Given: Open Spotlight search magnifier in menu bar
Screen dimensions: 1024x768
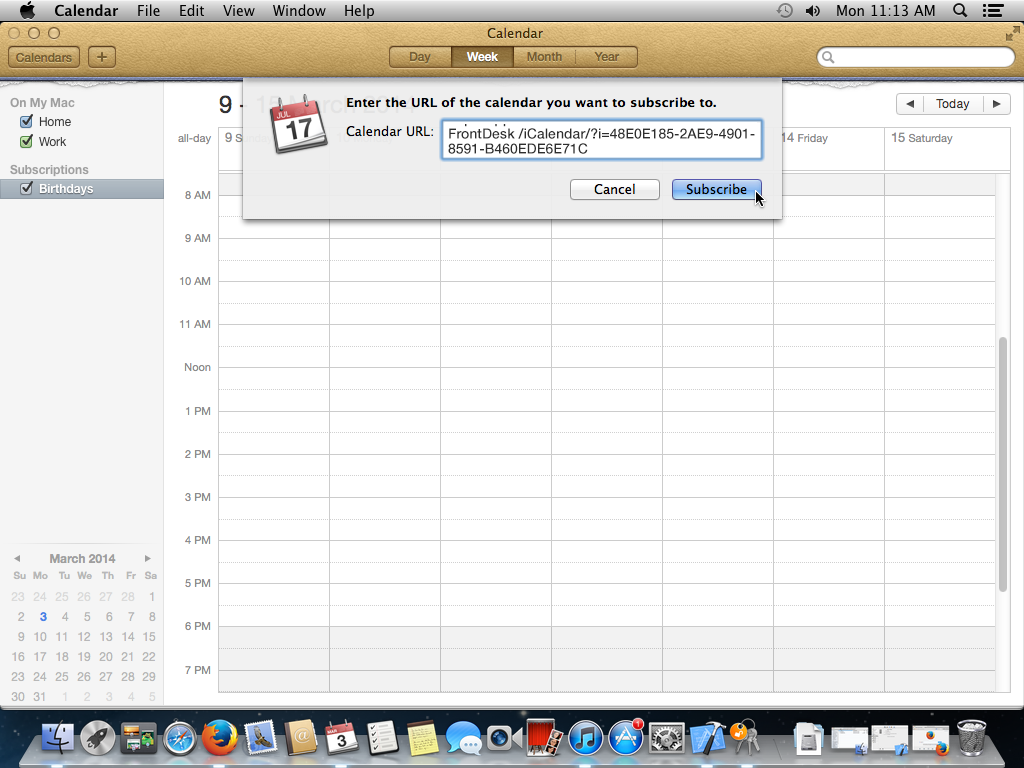Looking at the screenshot, I should pyautogui.click(x=960, y=10).
